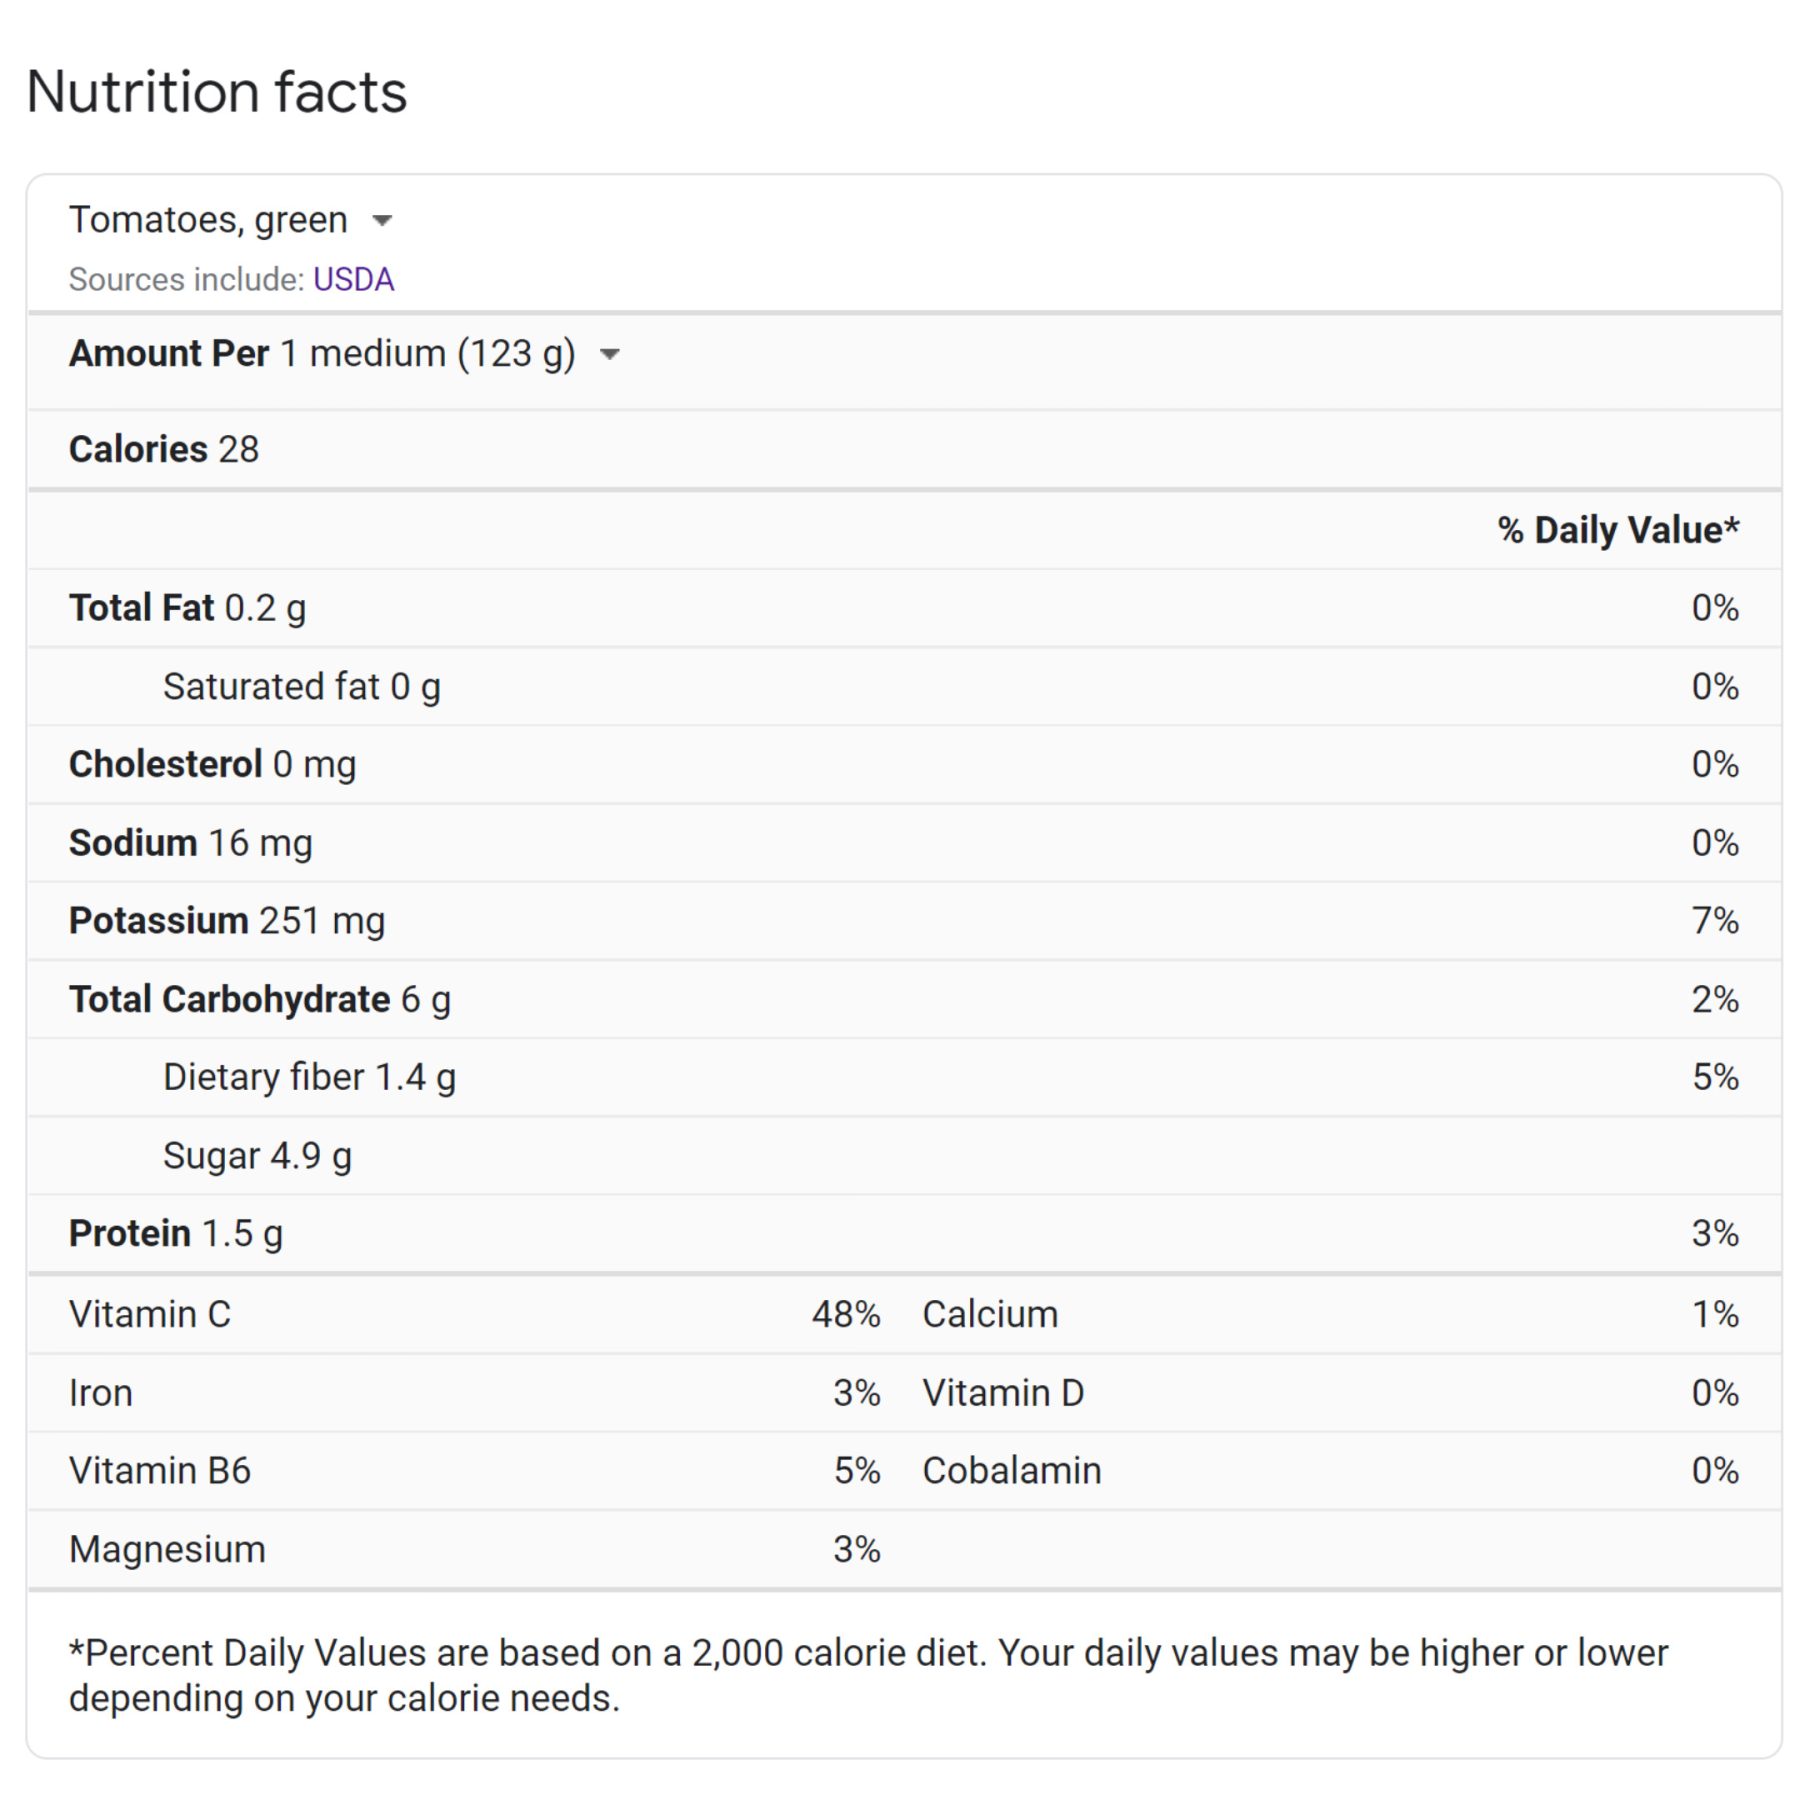Image resolution: width=1800 pixels, height=1800 pixels.
Task: Click the Magnesium label
Action: (167, 1549)
